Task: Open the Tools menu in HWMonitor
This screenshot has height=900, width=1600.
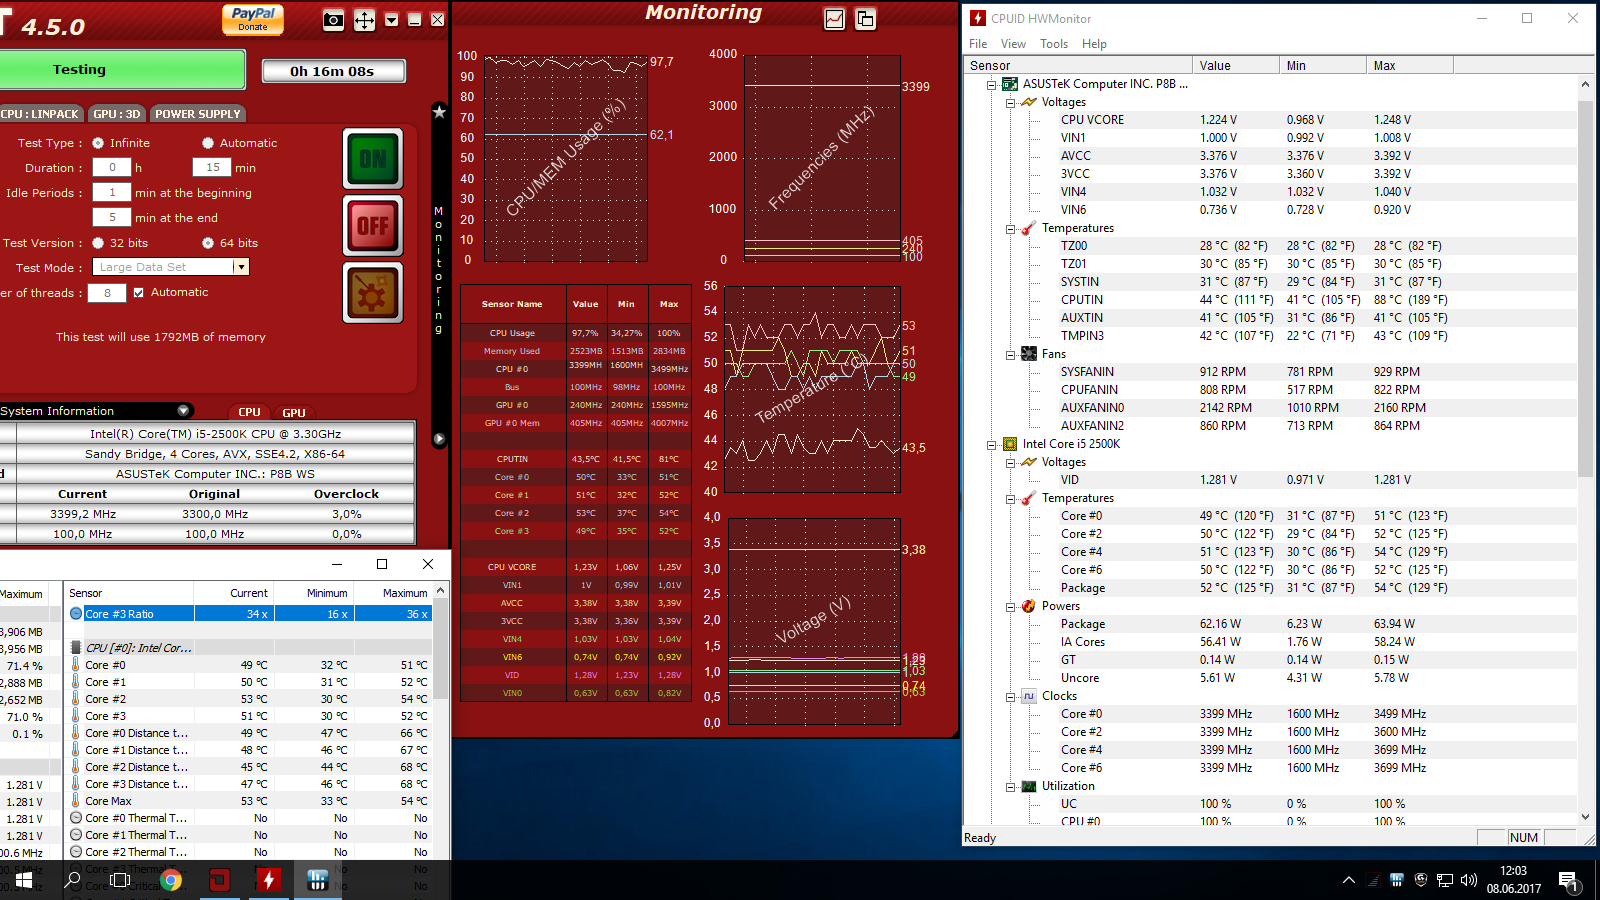Action: coord(1054,44)
